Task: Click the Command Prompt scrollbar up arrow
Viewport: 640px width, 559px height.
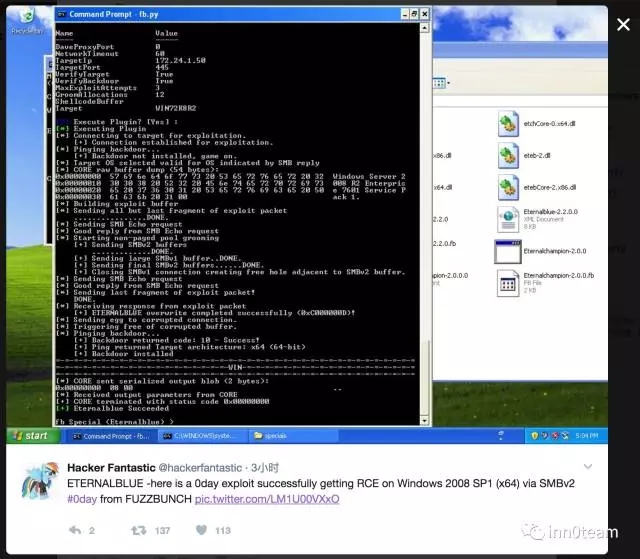Action: [424, 28]
